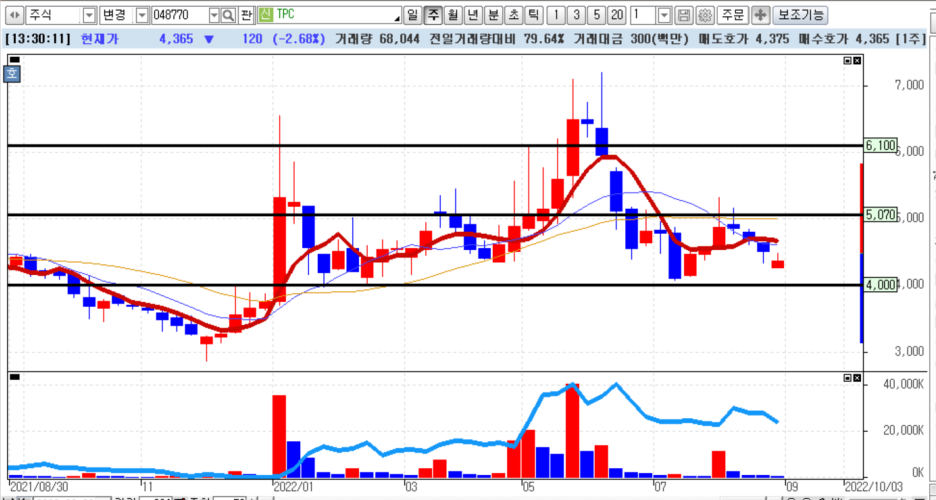Click the 20,000K volume axis label

point(904,430)
